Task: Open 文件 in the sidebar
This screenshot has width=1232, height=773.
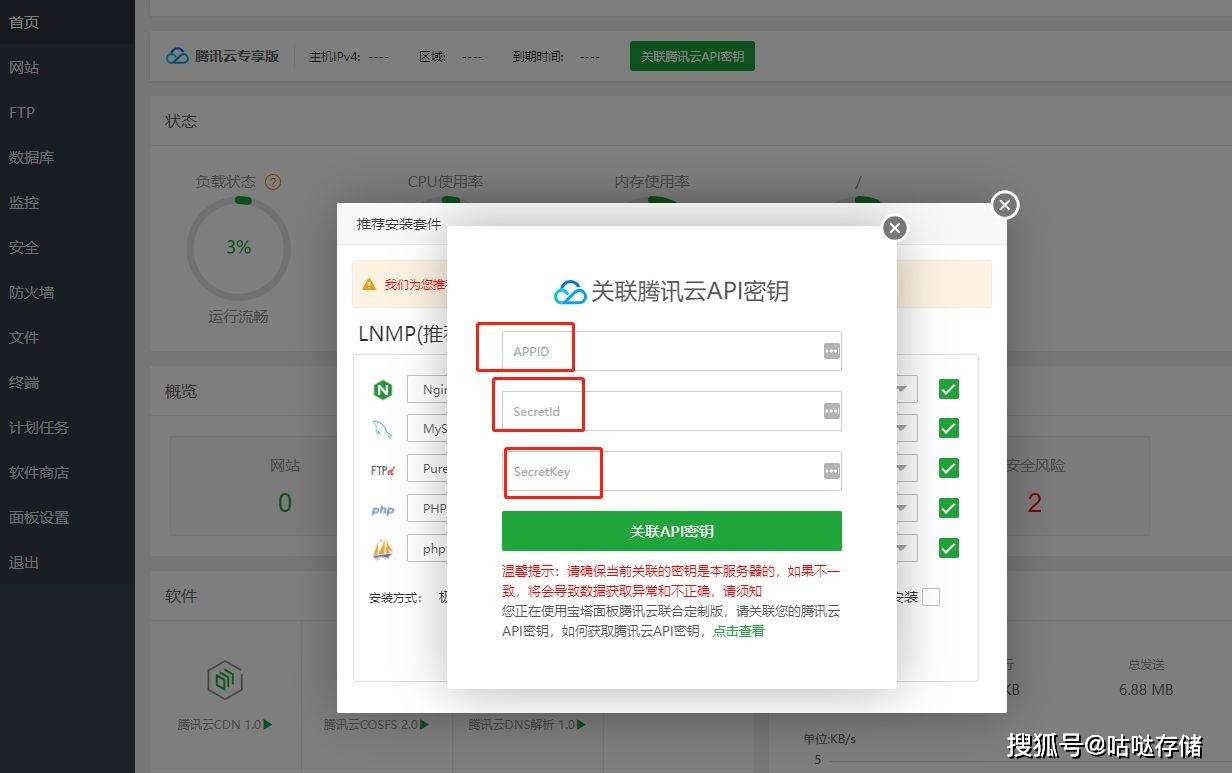Action: coord(67,337)
